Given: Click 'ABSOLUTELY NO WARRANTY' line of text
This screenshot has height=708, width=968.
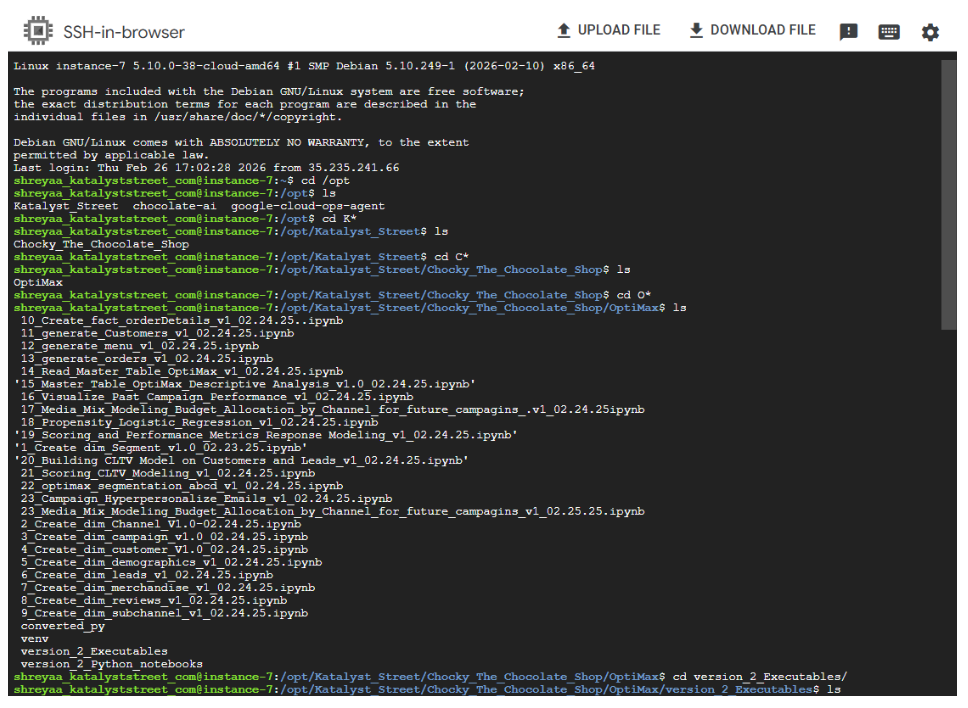Looking at the screenshot, I should click(x=241, y=143).
